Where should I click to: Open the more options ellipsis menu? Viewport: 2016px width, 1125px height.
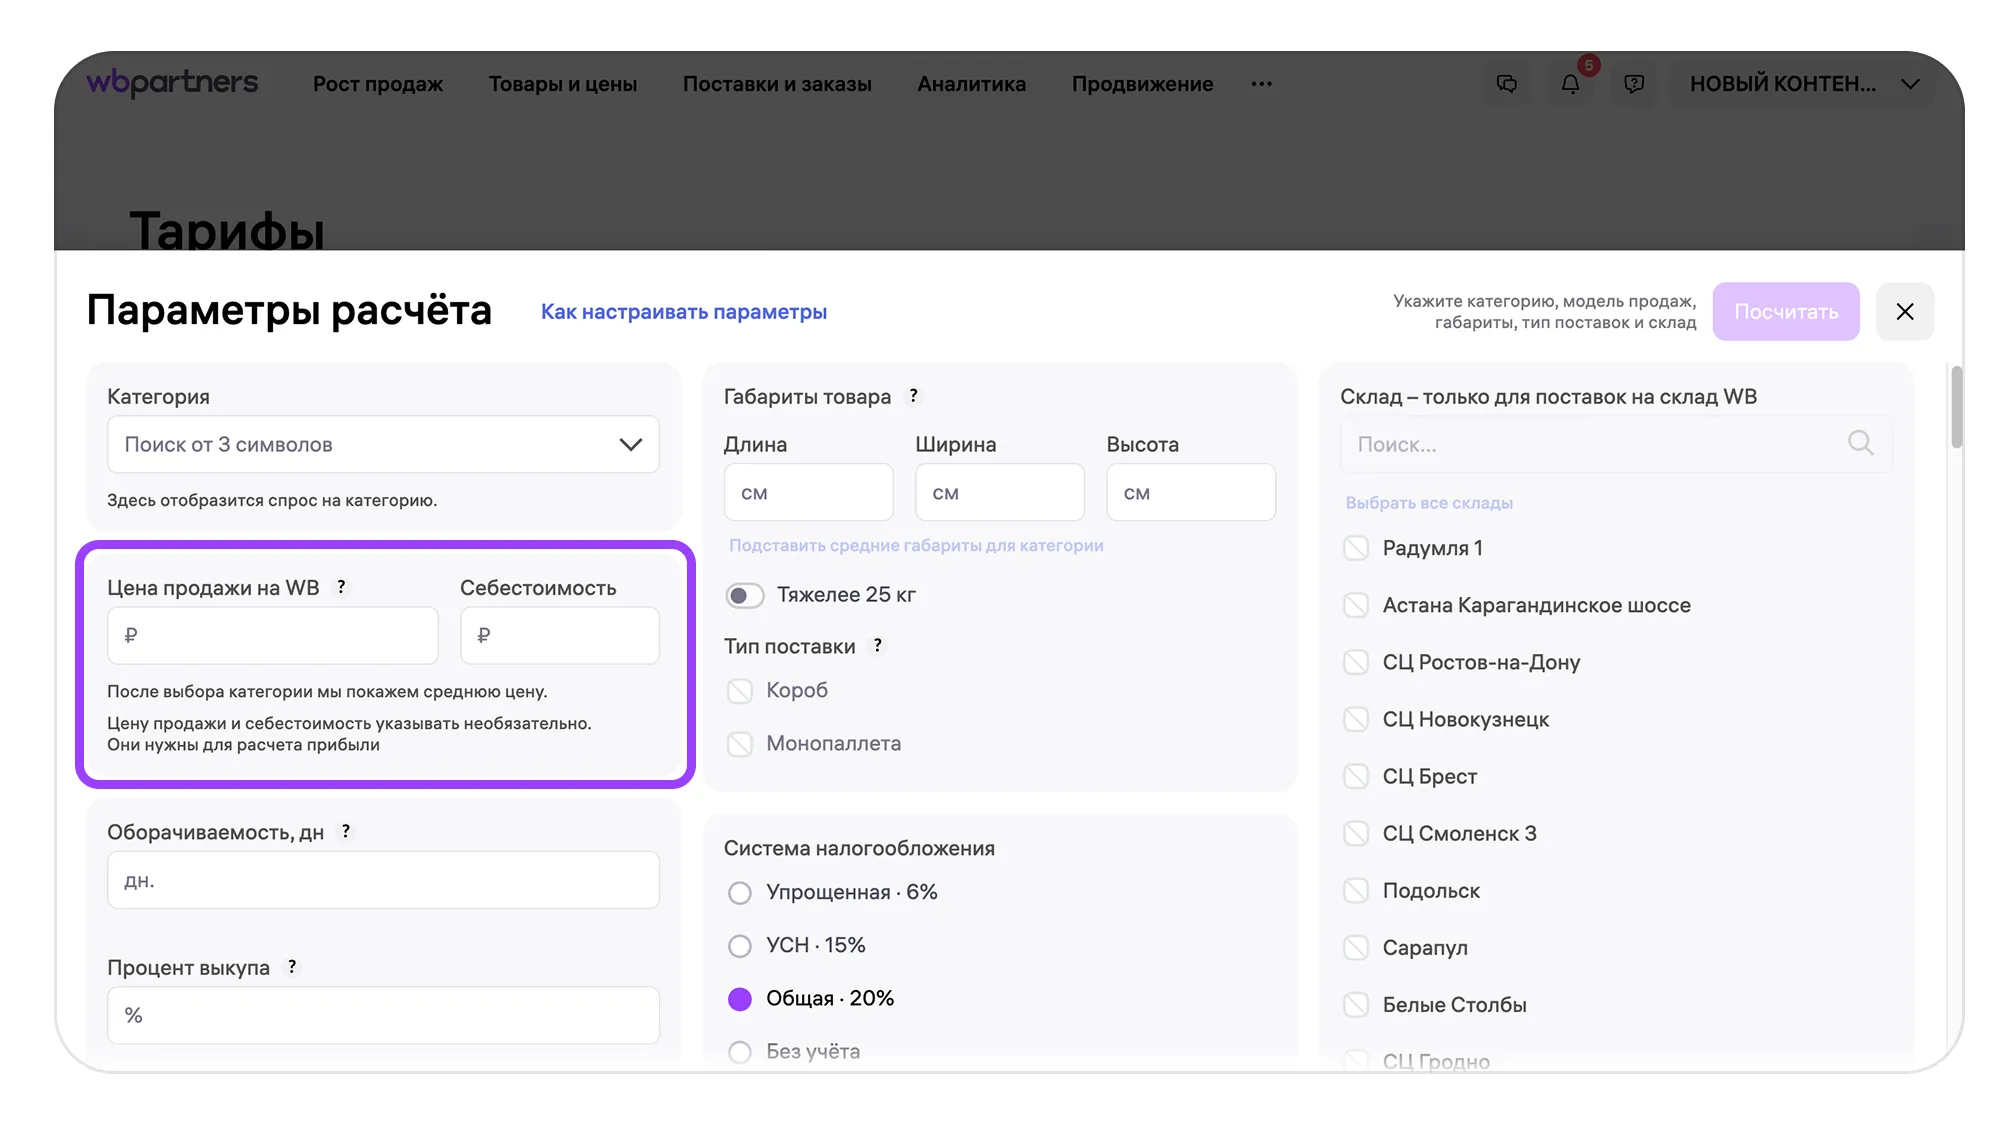pyautogui.click(x=1262, y=84)
